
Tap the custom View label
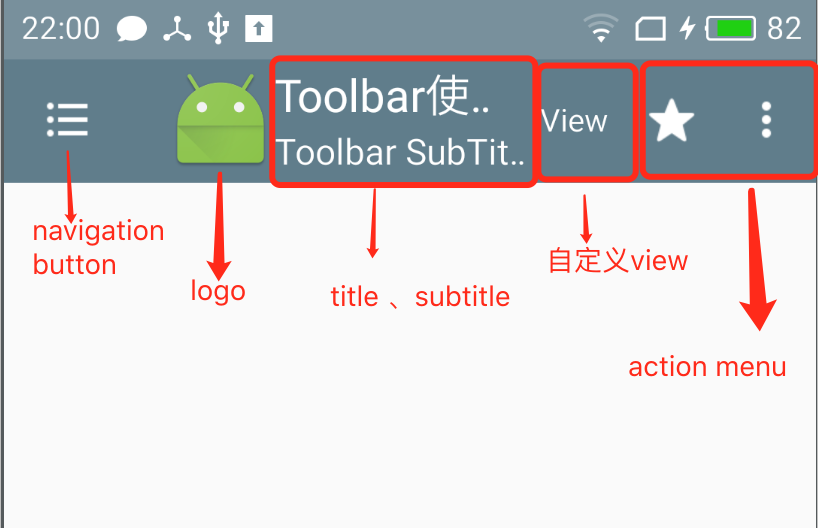point(574,121)
